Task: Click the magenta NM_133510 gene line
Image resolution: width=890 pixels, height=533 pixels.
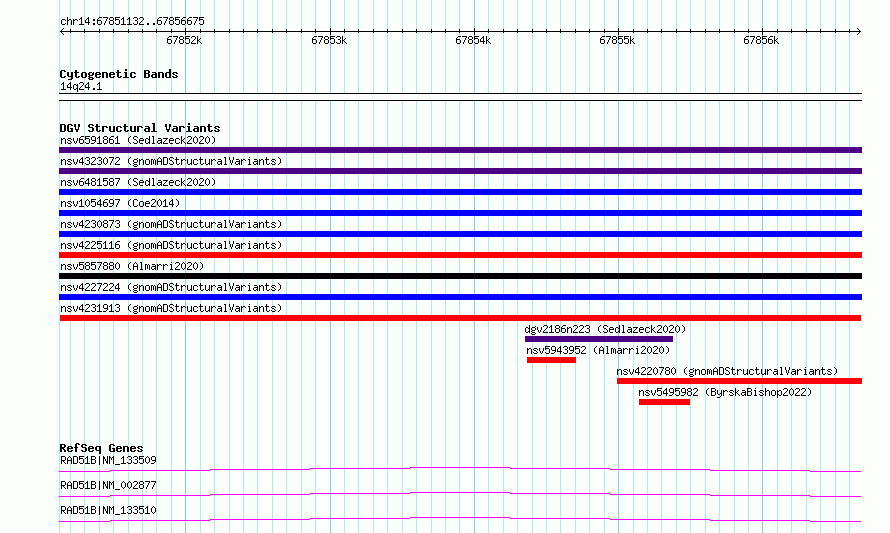Action: 460,519
